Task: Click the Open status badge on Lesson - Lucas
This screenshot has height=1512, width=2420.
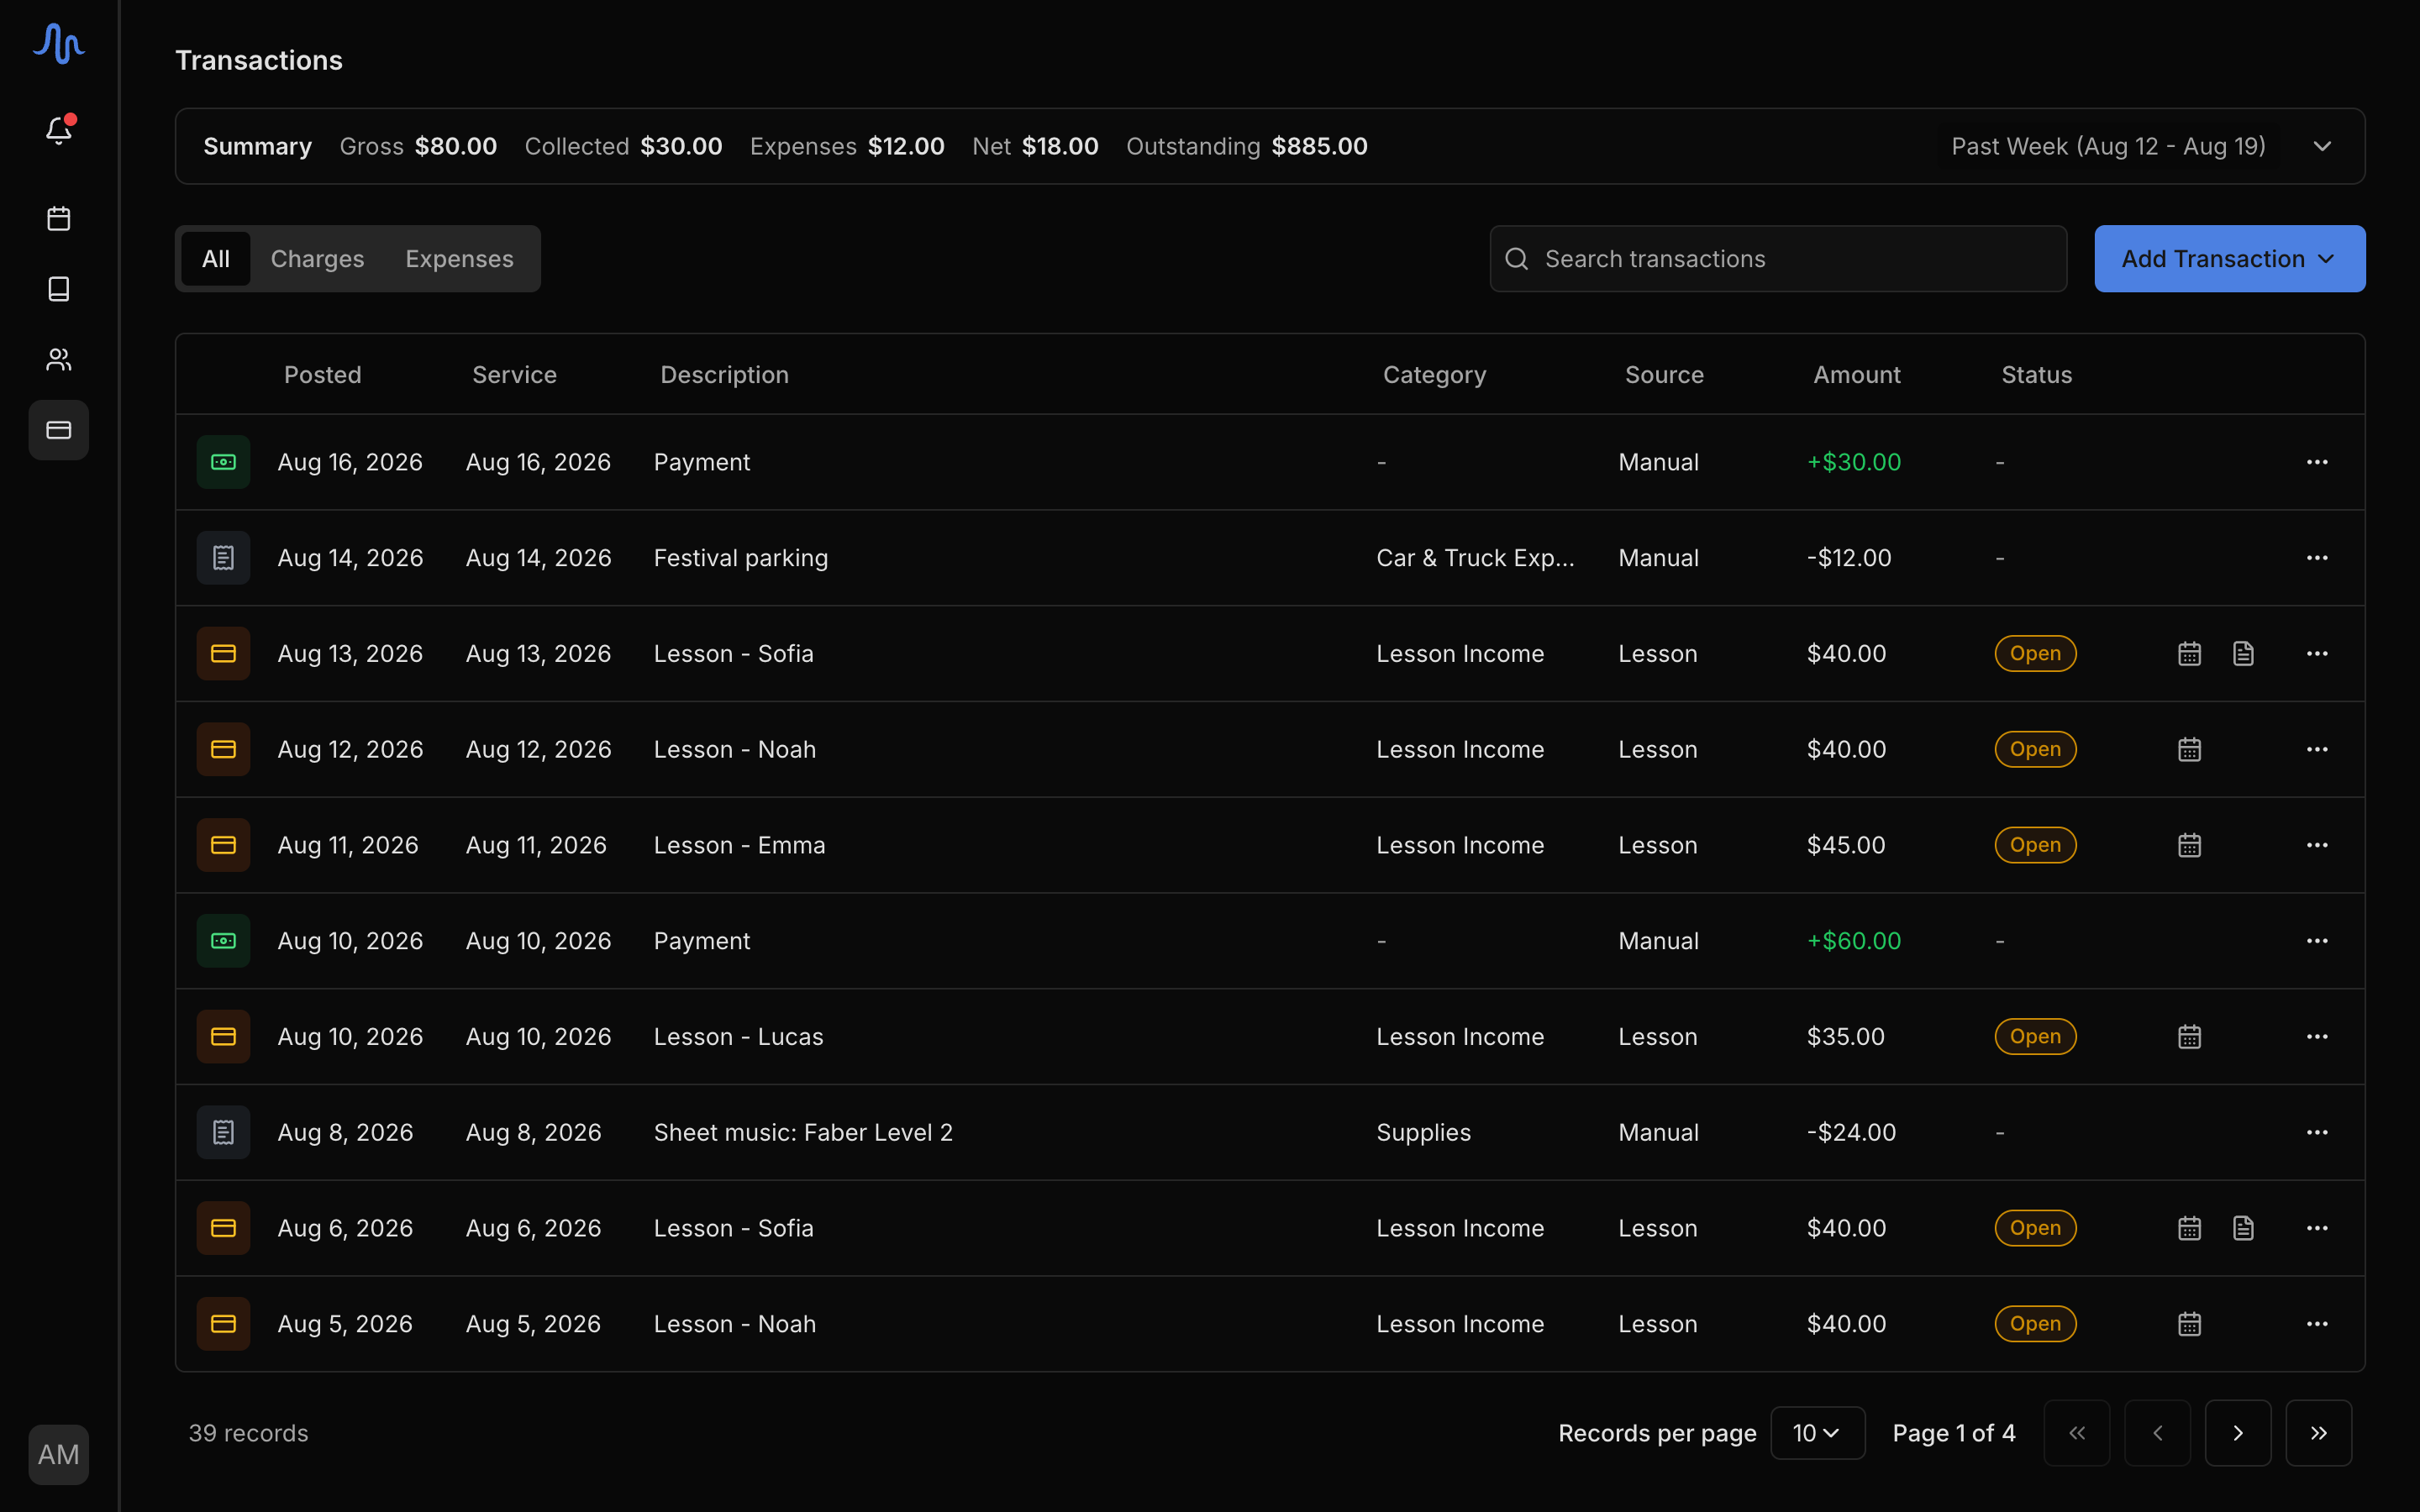Action: point(2035,1037)
